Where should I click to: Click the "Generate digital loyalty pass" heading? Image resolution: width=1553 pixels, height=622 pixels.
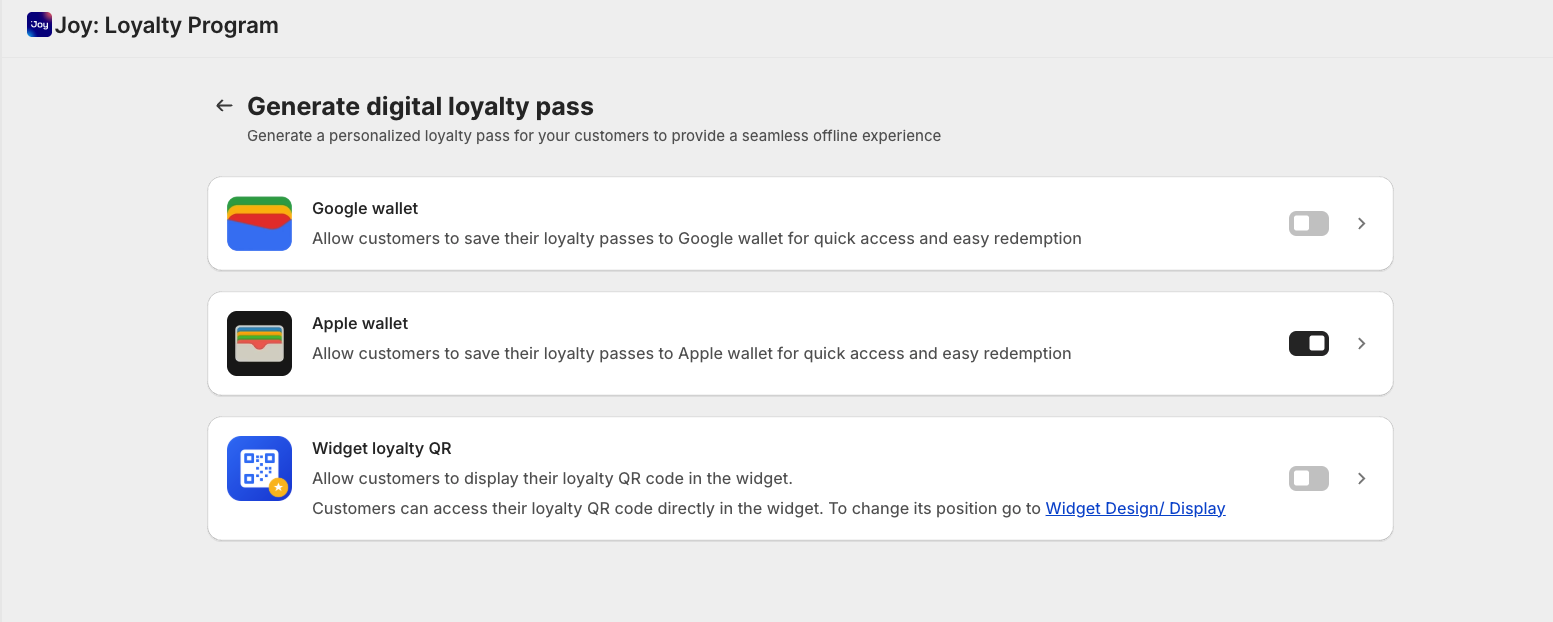420,106
